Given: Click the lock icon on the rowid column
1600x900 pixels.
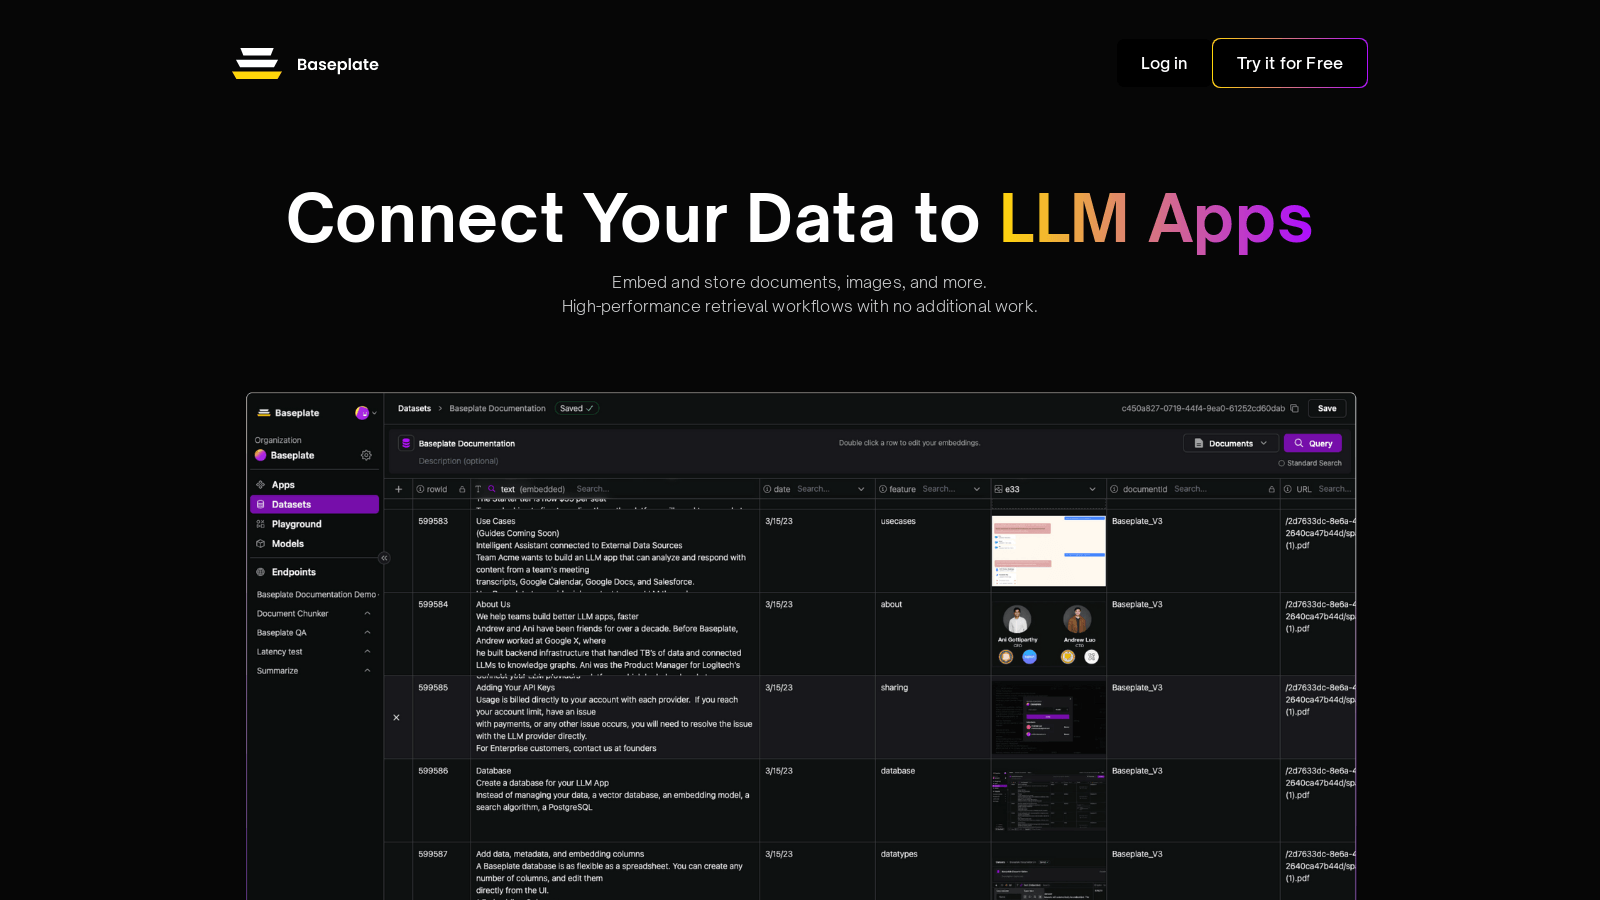Looking at the screenshot, I should coord(462,489).
